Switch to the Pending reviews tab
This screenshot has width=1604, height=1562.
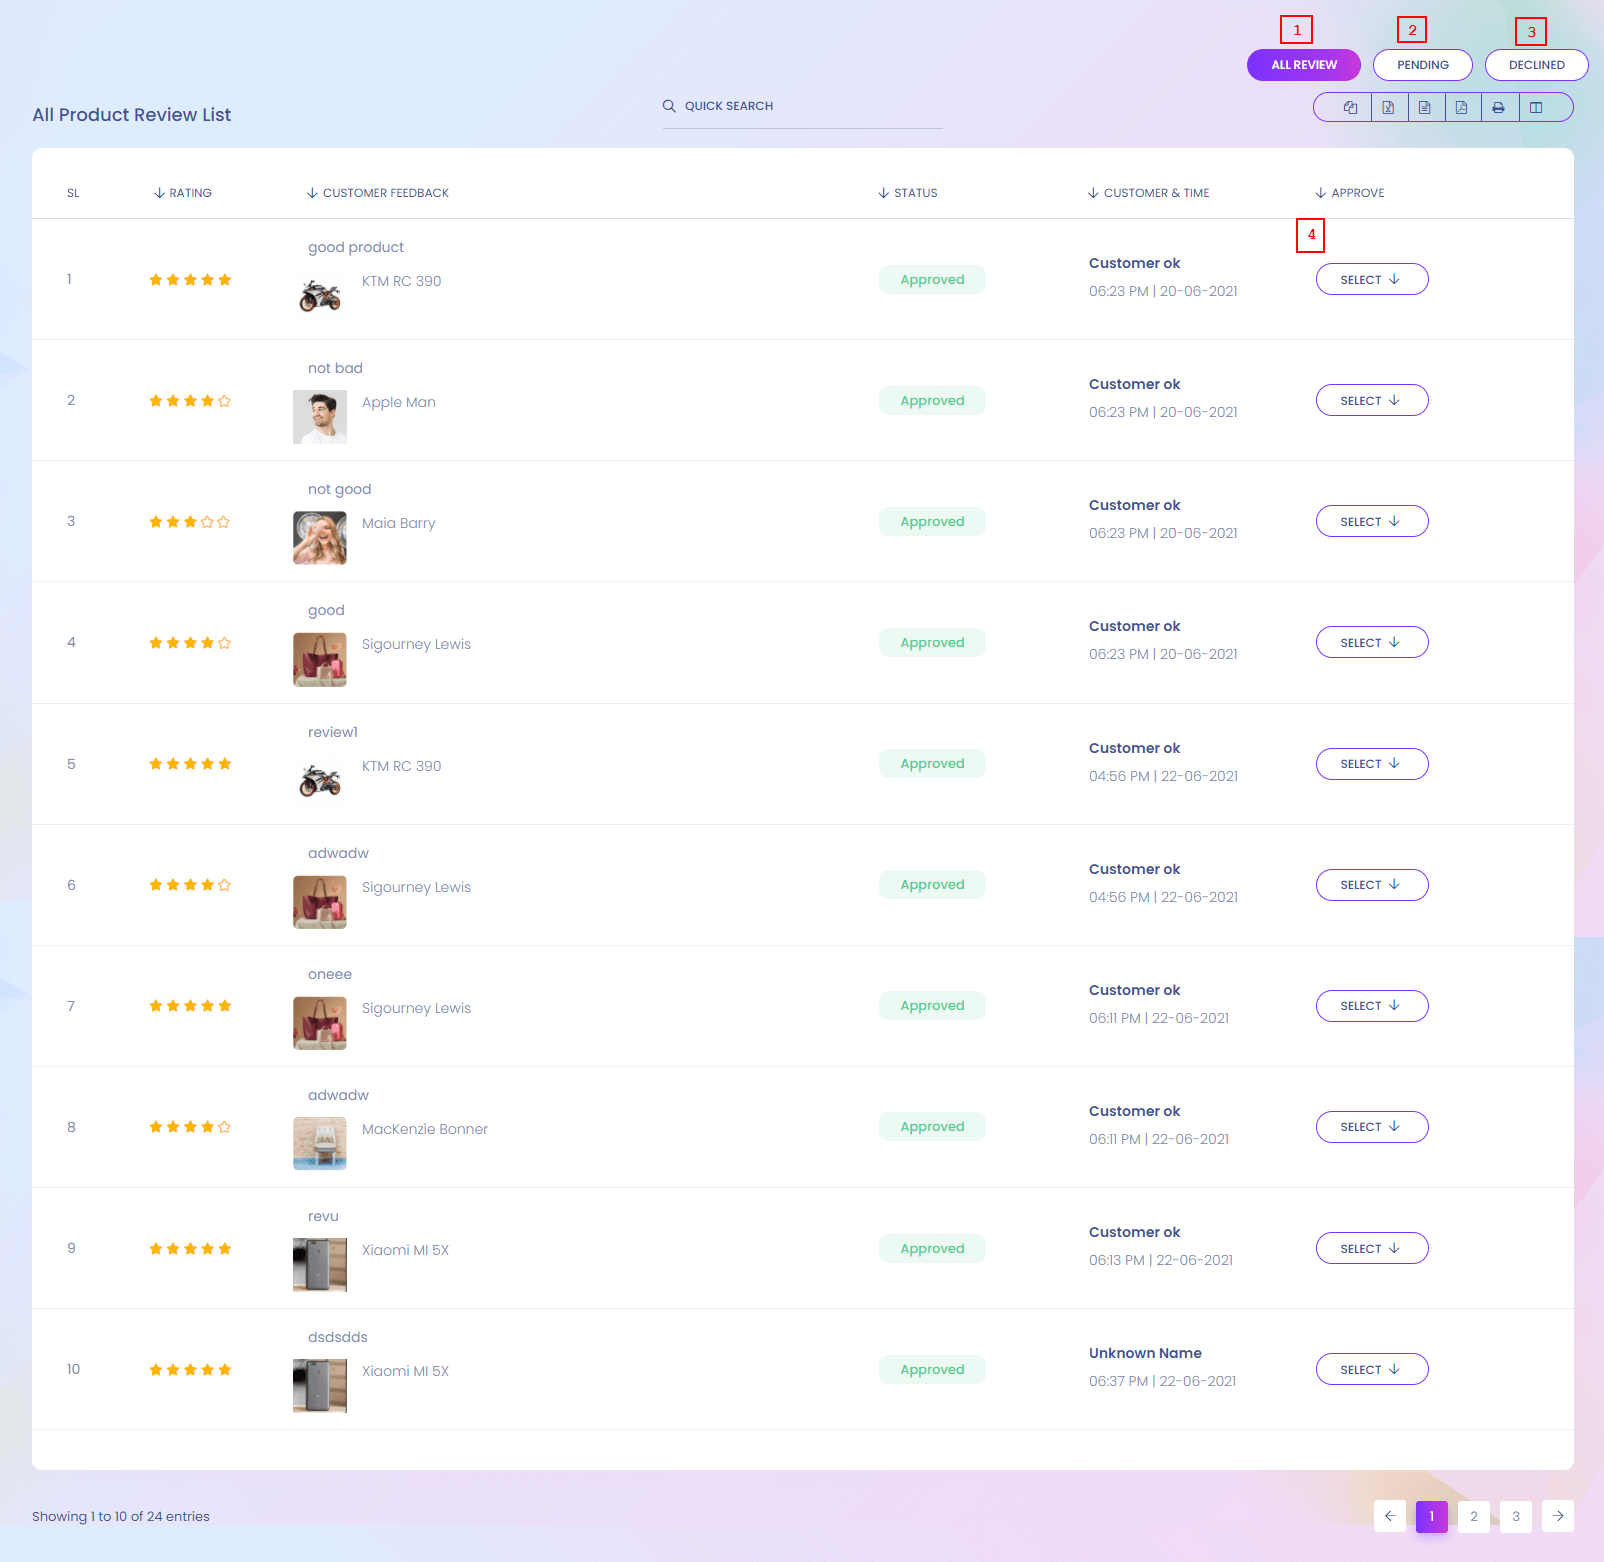(x=1422, y=65)
